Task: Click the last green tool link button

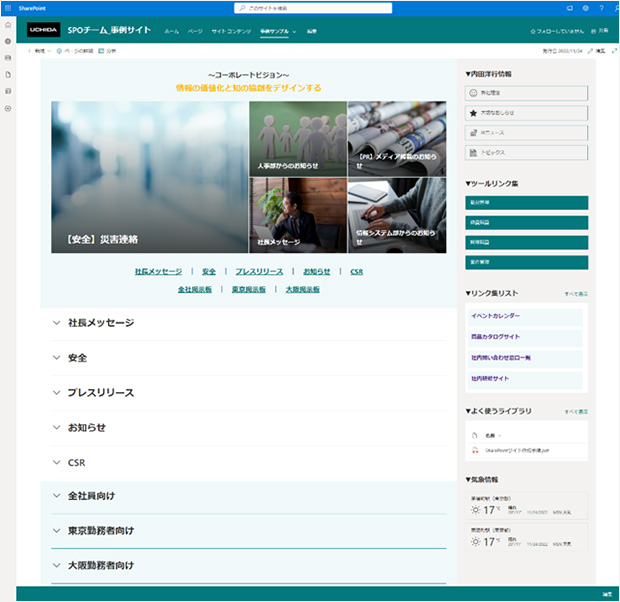Action: click(x=526, y=262)
